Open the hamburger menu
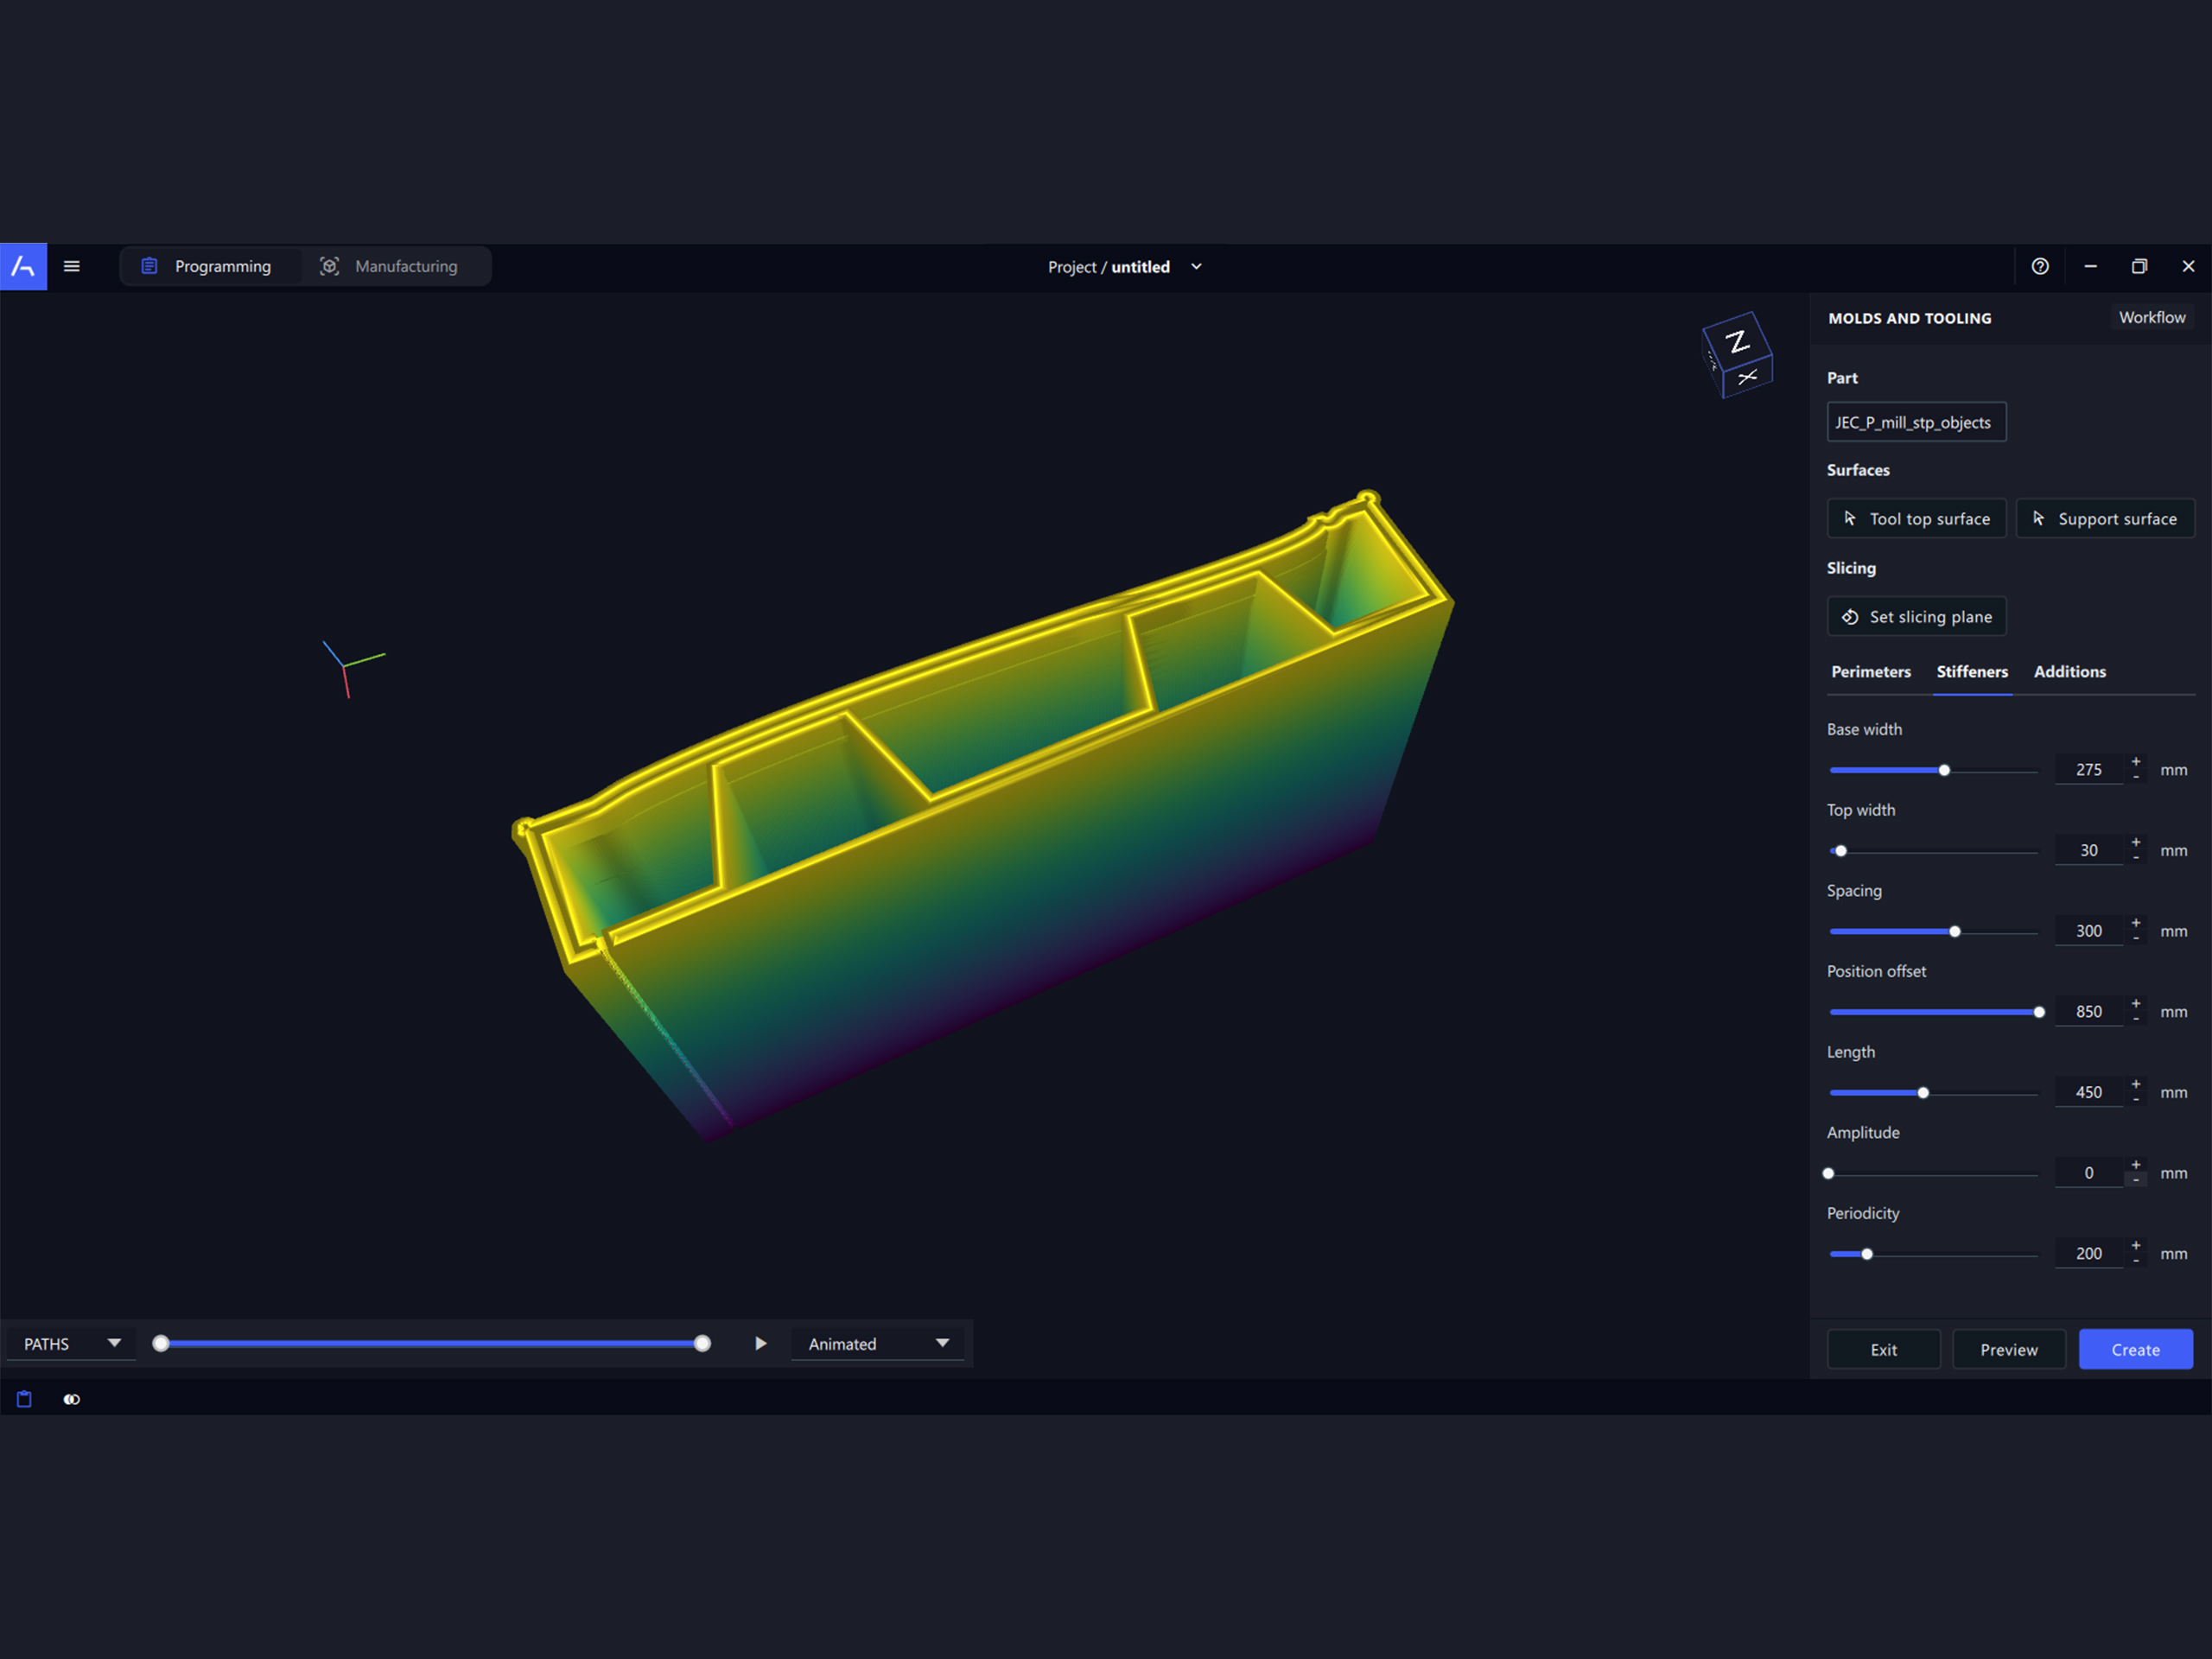The width and height of the screenshot is (2212, 1659). tap(72, 266)
